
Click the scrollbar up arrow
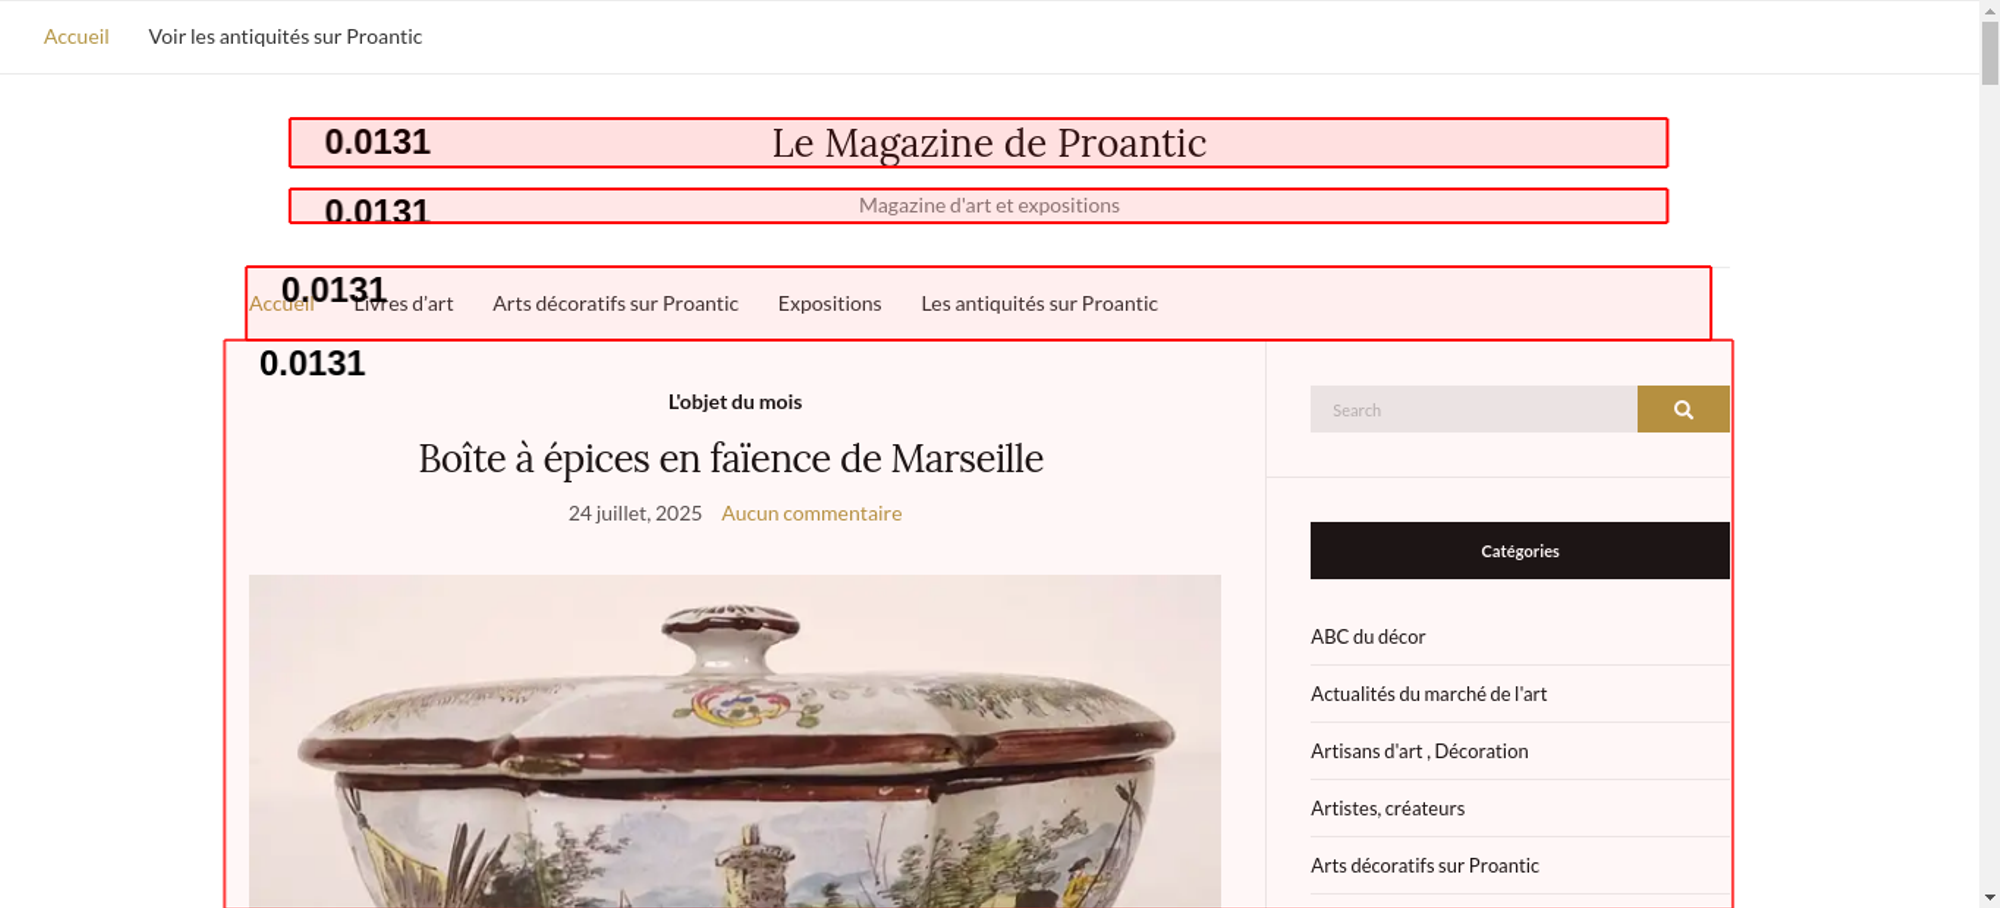coord(1990,10)
